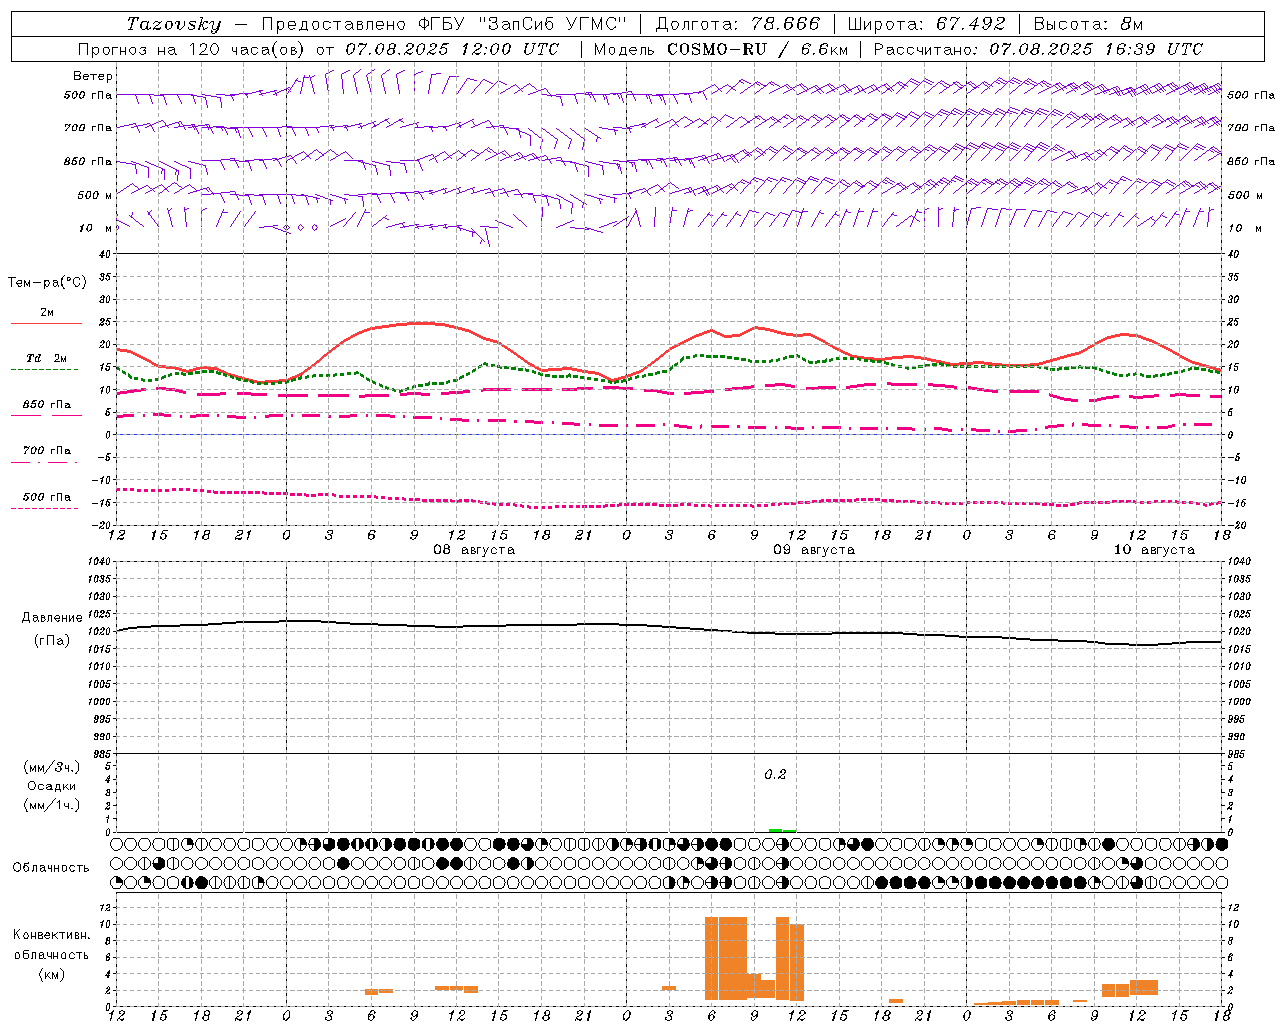Click the 10 августа date label

pyautogui.click(x=1154, y=550)
